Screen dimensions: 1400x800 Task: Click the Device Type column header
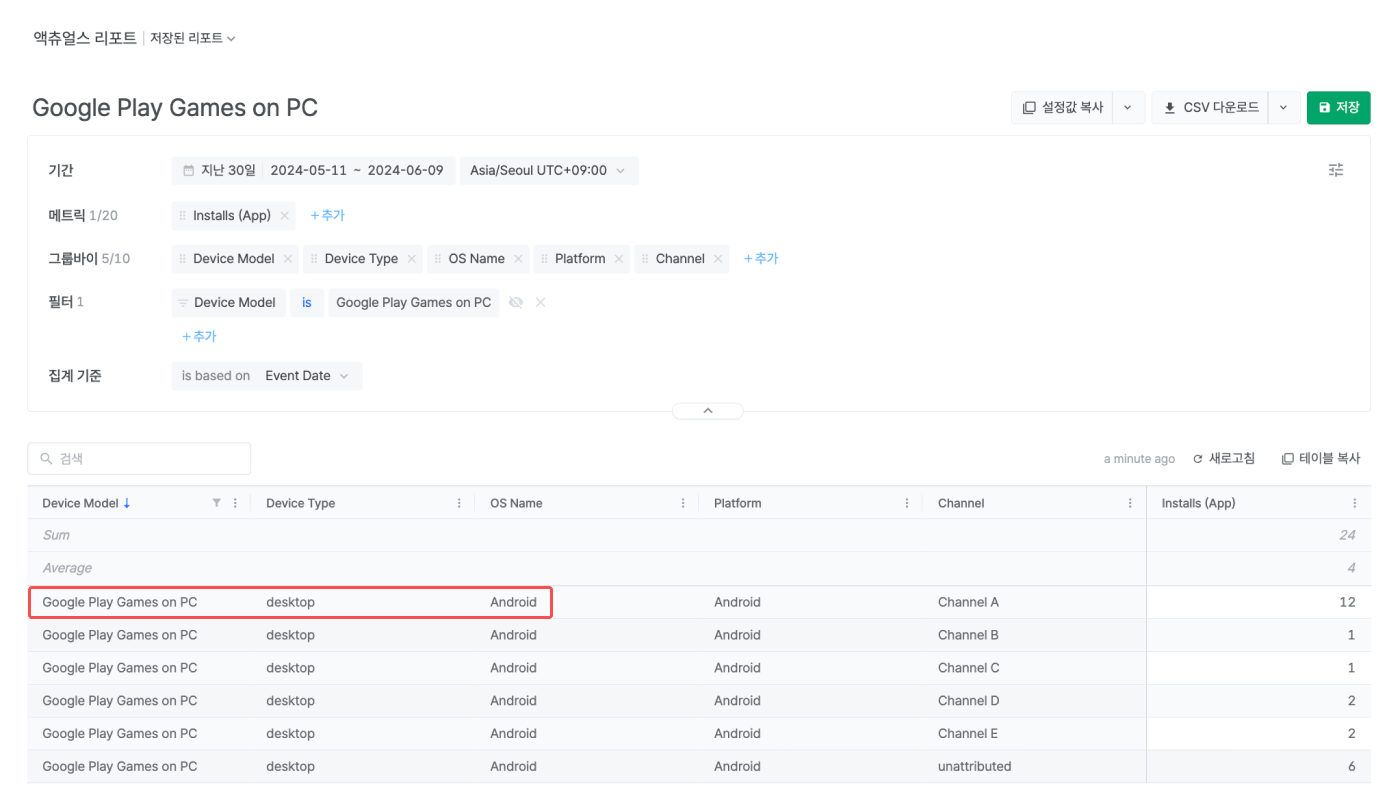coord(301,503)
